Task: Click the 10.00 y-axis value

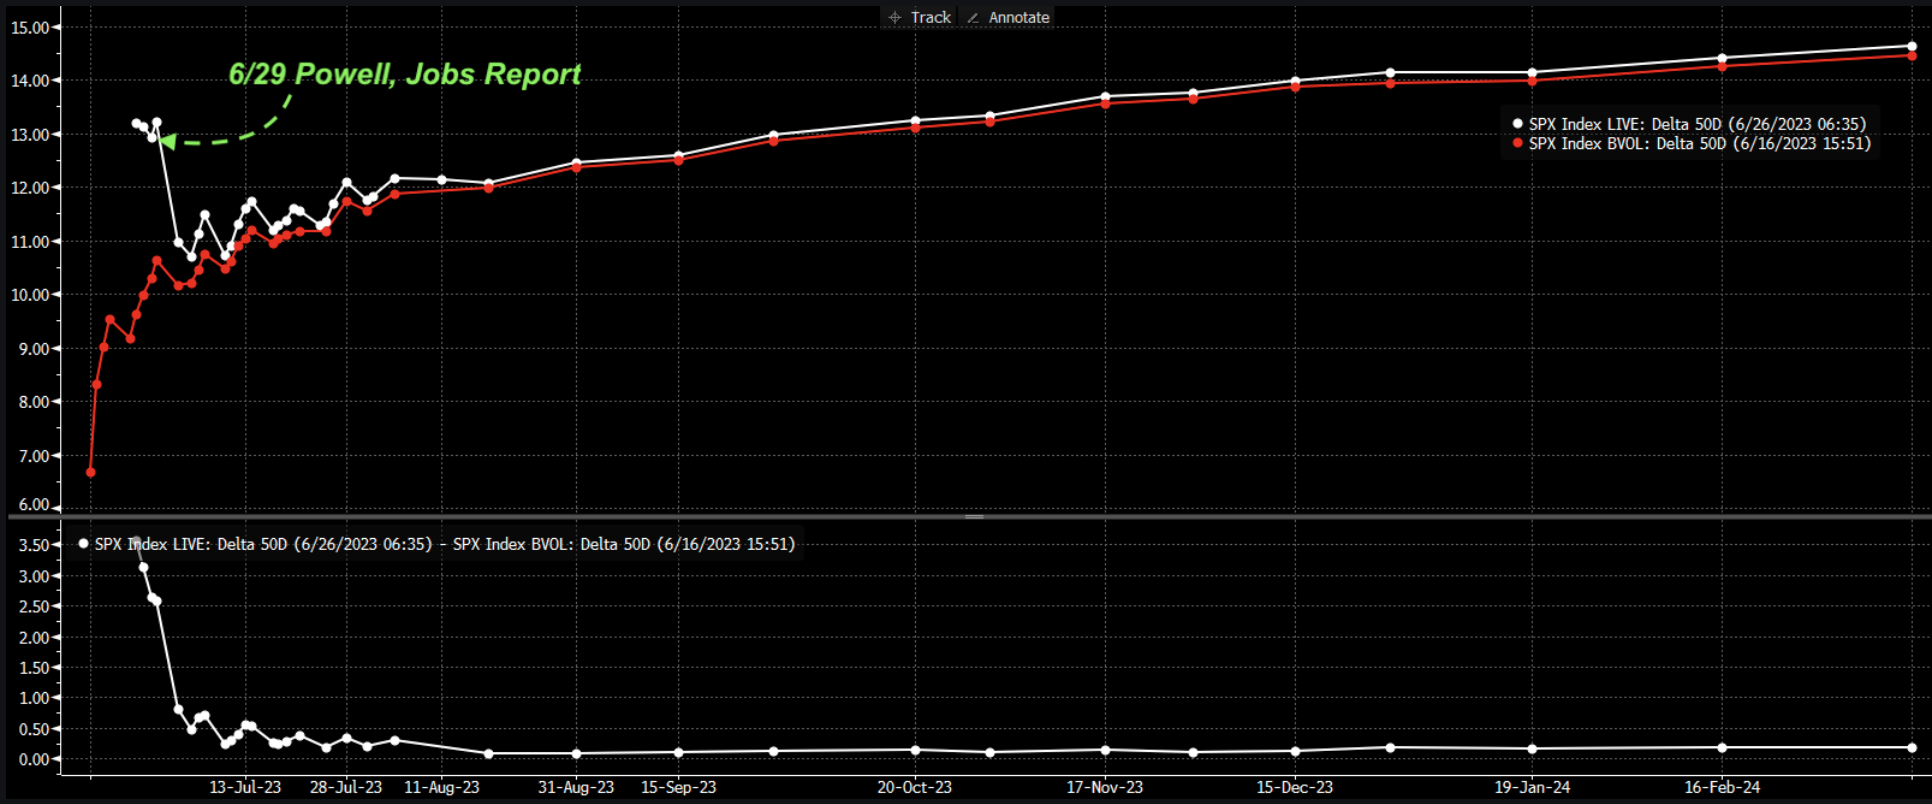Action: pos(30,295)
